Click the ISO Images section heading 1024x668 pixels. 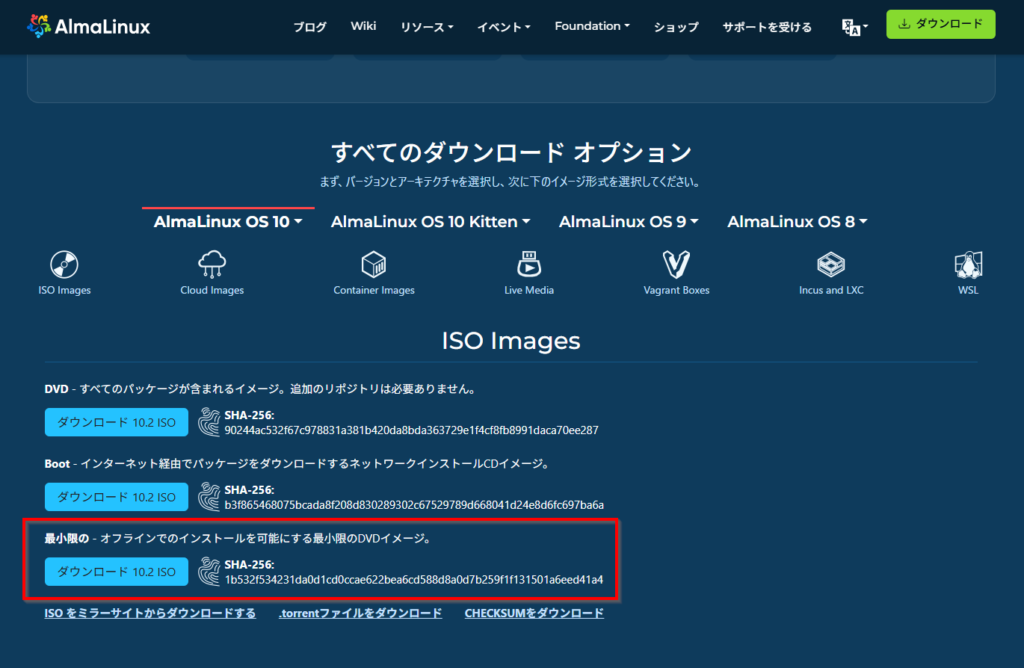coord(511,341)
